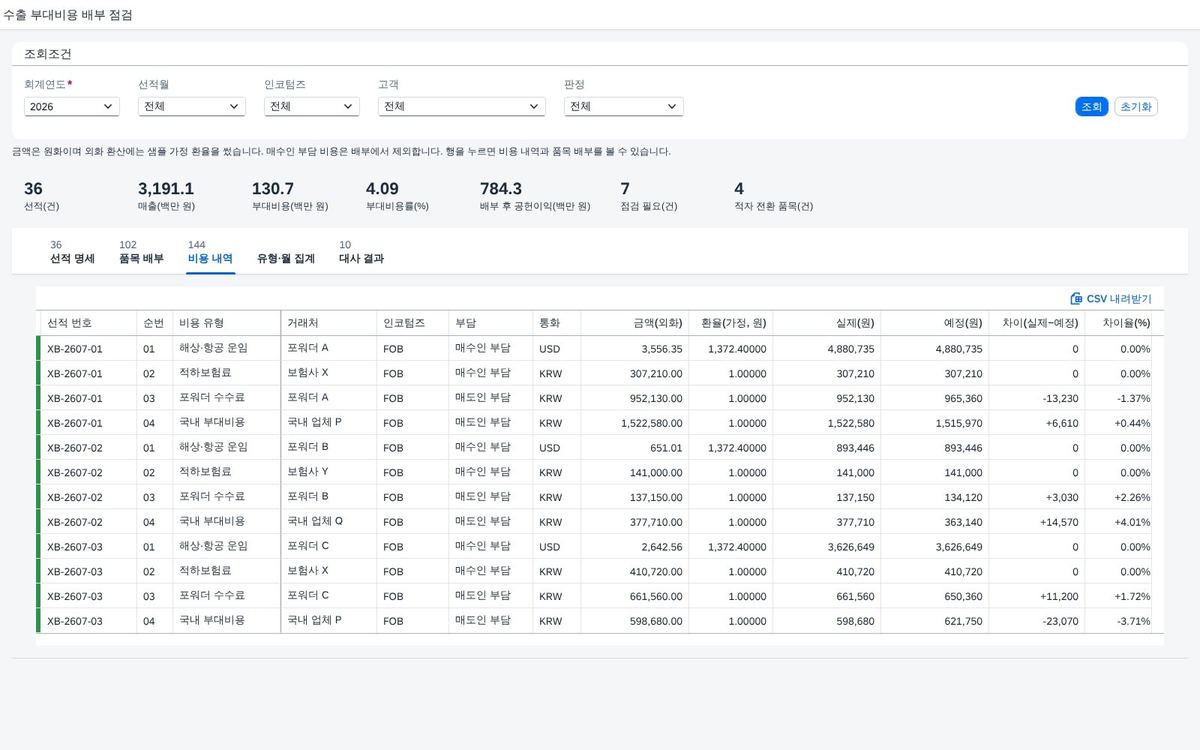Switch to the 선적 명세 tab
Viewport: 1200px width, 750px height.
(x=72, y=252)
